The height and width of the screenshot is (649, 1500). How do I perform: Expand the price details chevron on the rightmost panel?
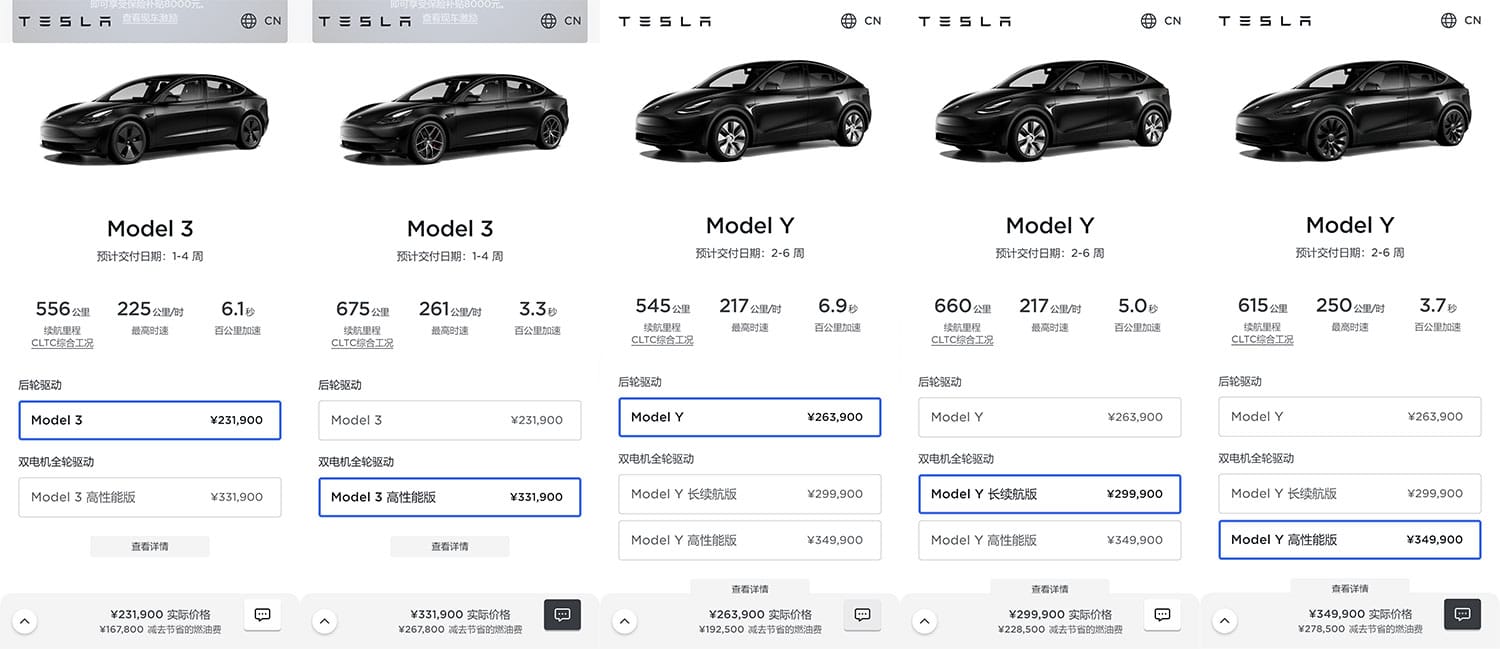[1224, 620]
